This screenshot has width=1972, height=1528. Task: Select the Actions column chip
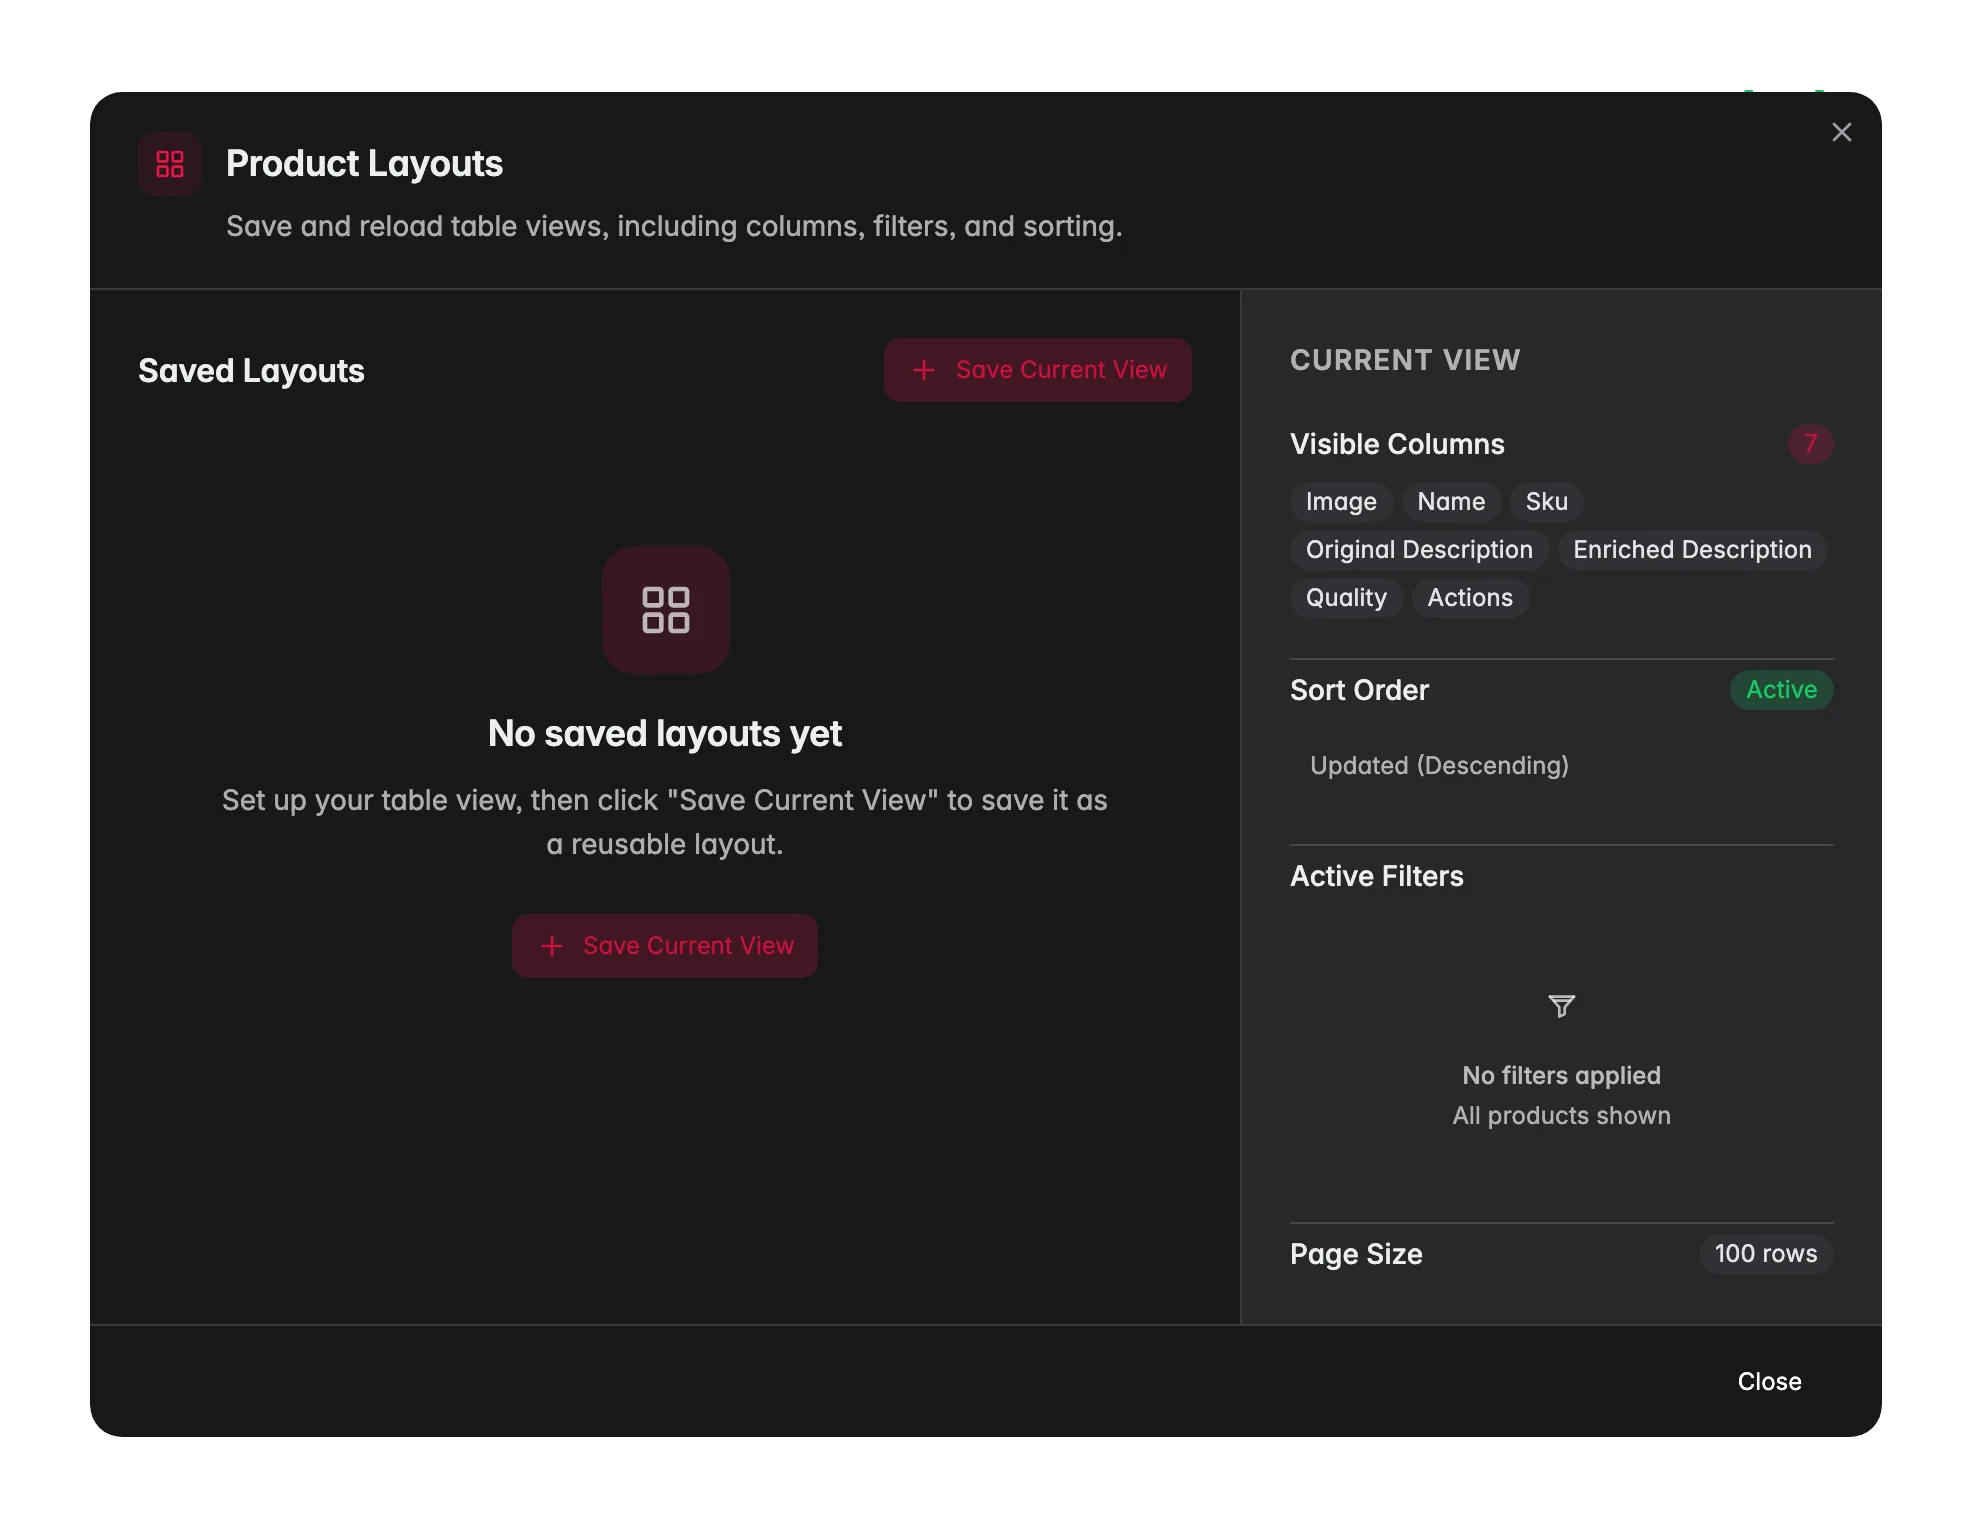pos(1470,598)
